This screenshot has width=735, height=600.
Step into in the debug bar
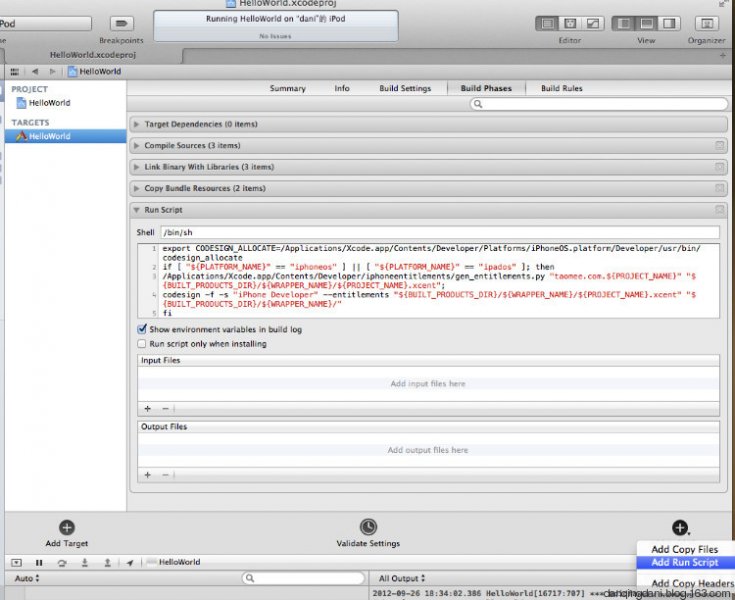pyautogui.click(x=85, y=562)
